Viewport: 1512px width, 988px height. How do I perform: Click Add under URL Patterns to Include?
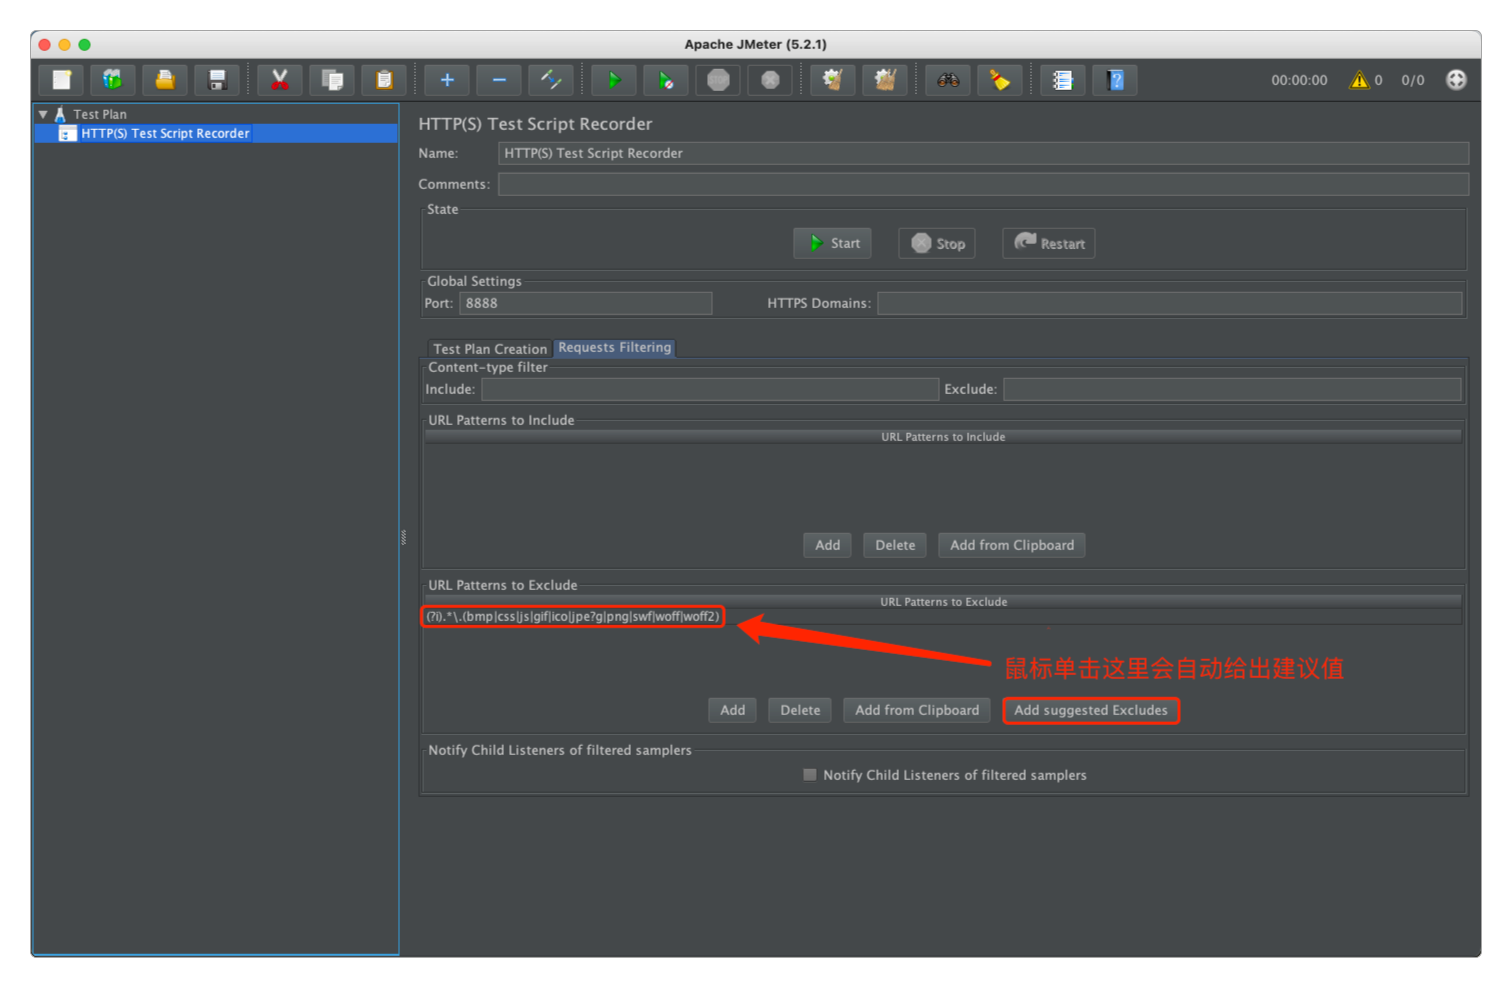tap(827, 545)
